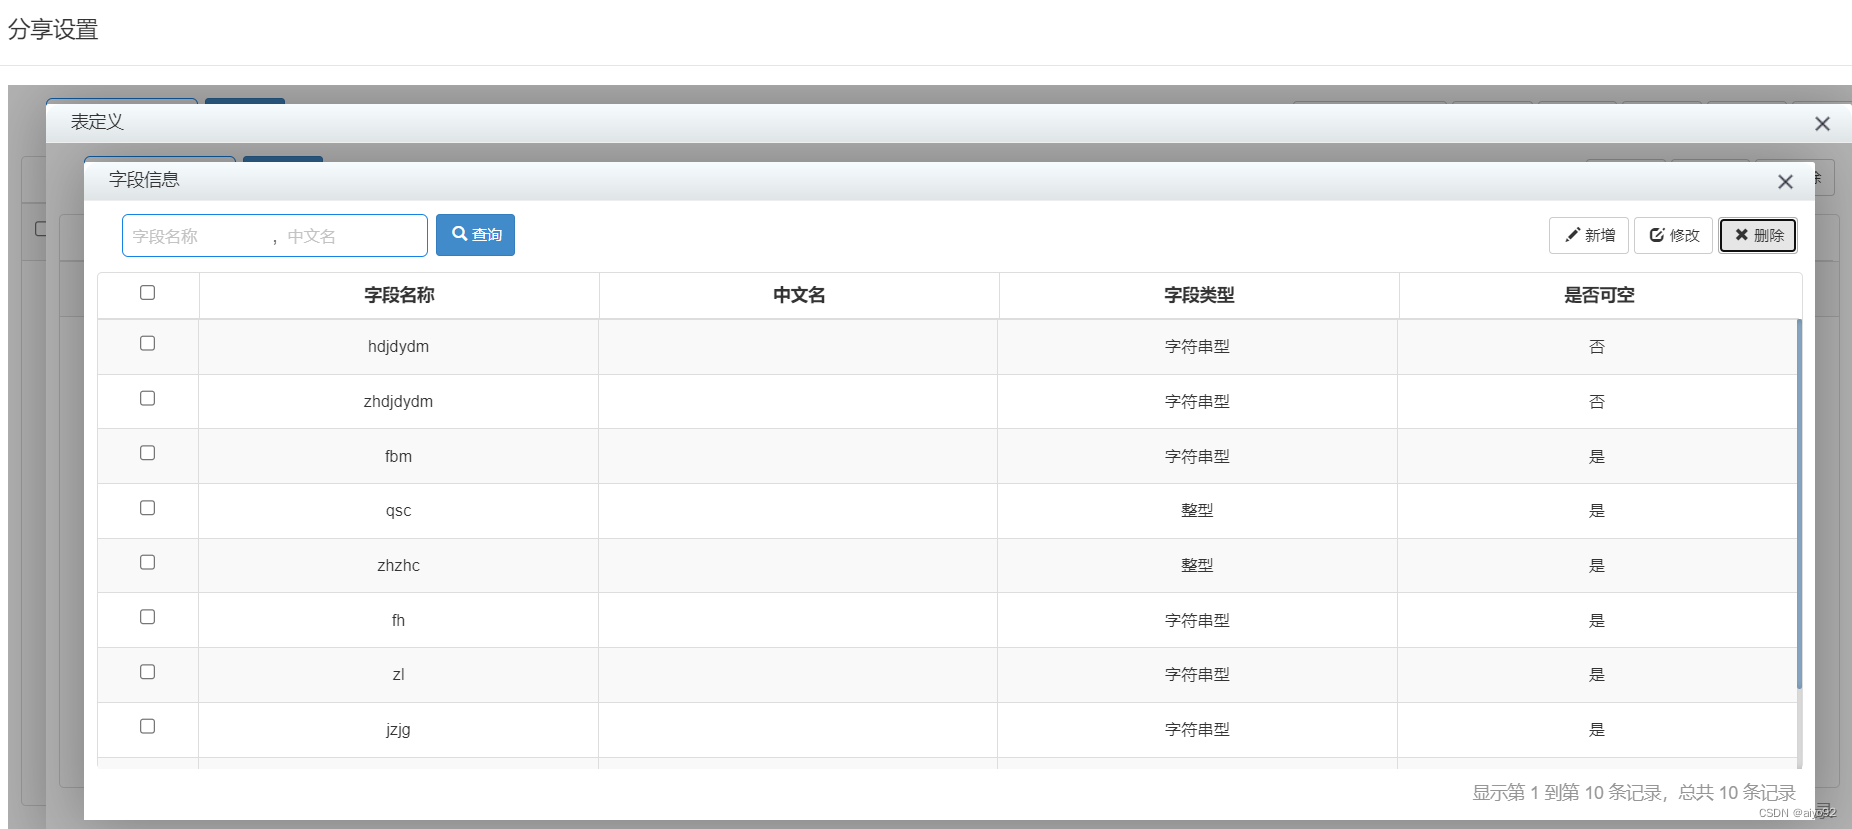Select the fh field name cell
The width and height of the screenshot is (1852, 829).
[398, 620]
